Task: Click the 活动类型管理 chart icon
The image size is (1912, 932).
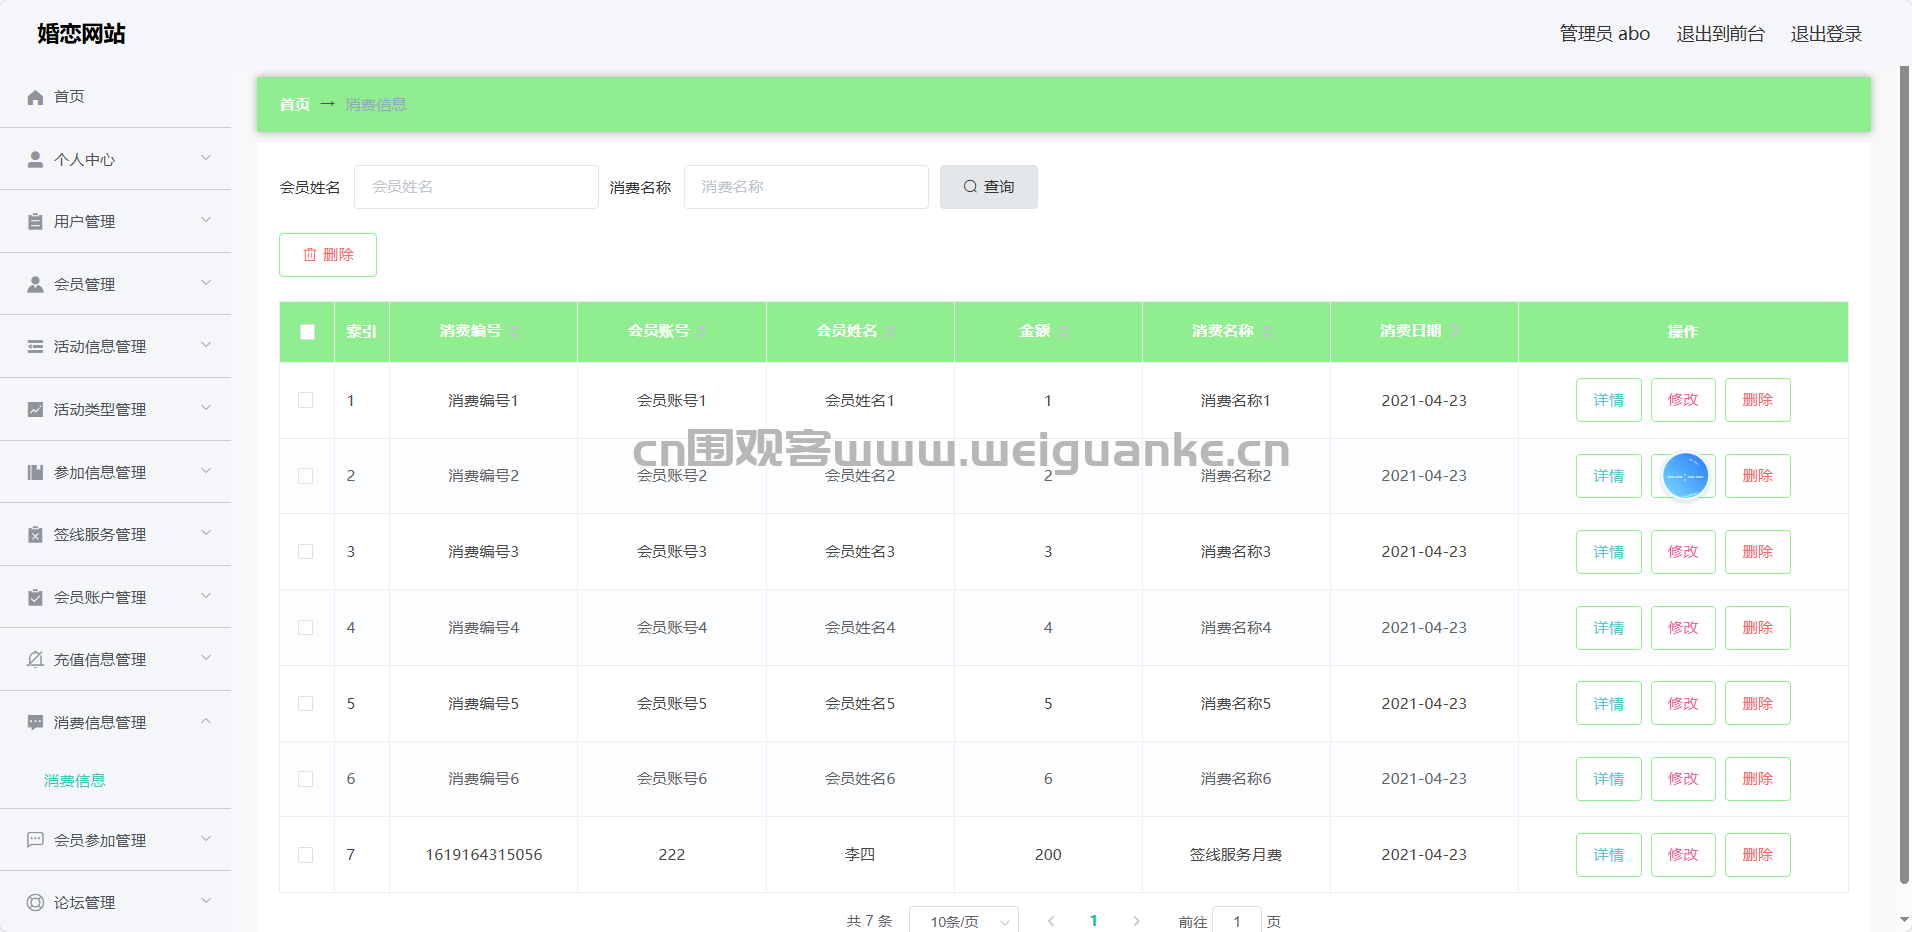Action: tap(35, 409)
